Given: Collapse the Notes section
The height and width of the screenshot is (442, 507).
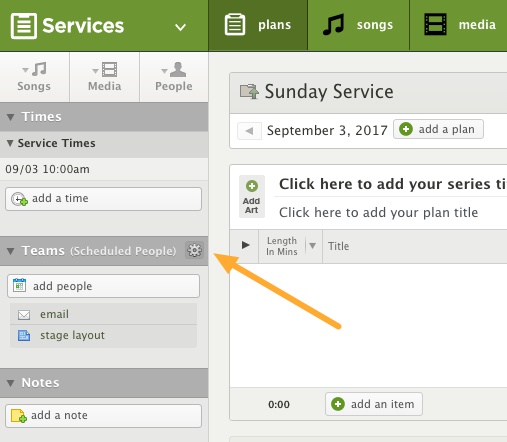Looking at the screenshot, I should (11, 383).
